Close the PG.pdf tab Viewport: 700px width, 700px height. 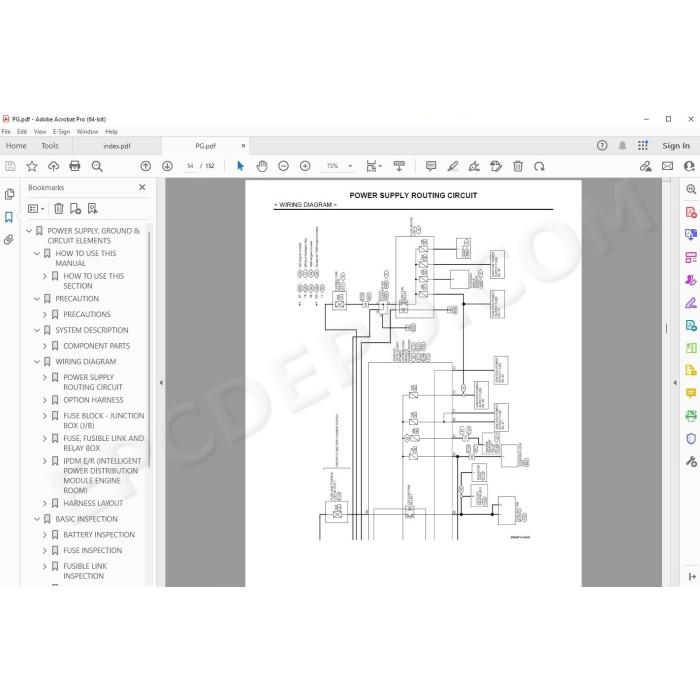tap(243, 146)
